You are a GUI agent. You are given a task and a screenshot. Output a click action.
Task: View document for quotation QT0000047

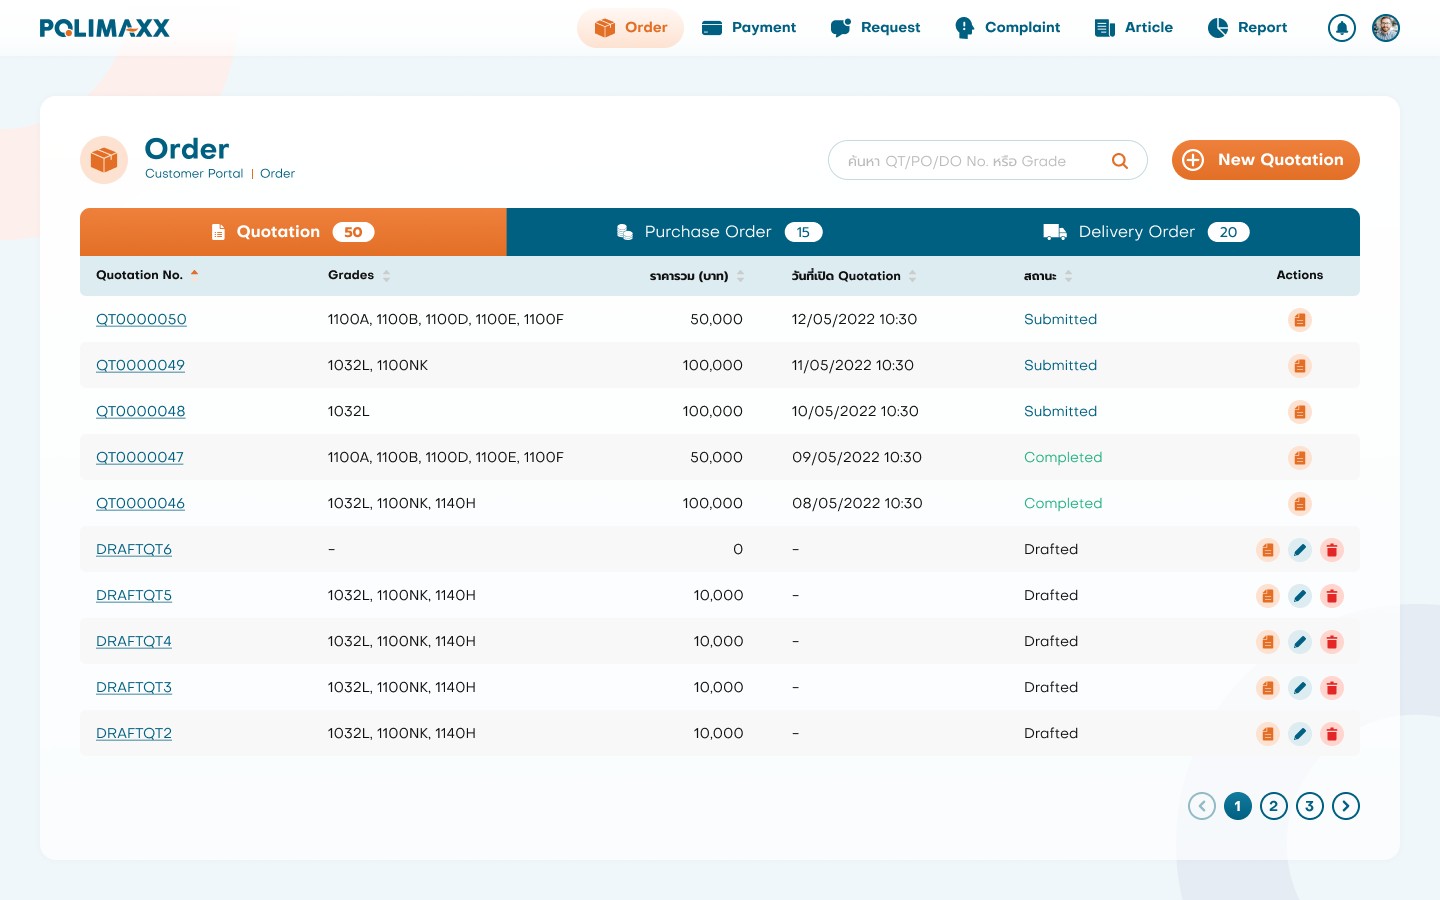click(x=1299, y=458)
